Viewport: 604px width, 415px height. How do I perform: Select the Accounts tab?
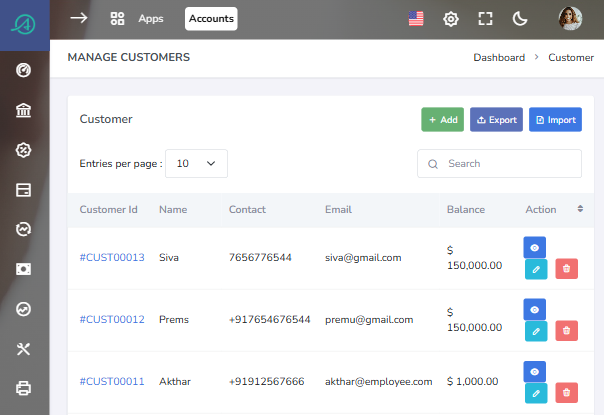pos(211,19)
